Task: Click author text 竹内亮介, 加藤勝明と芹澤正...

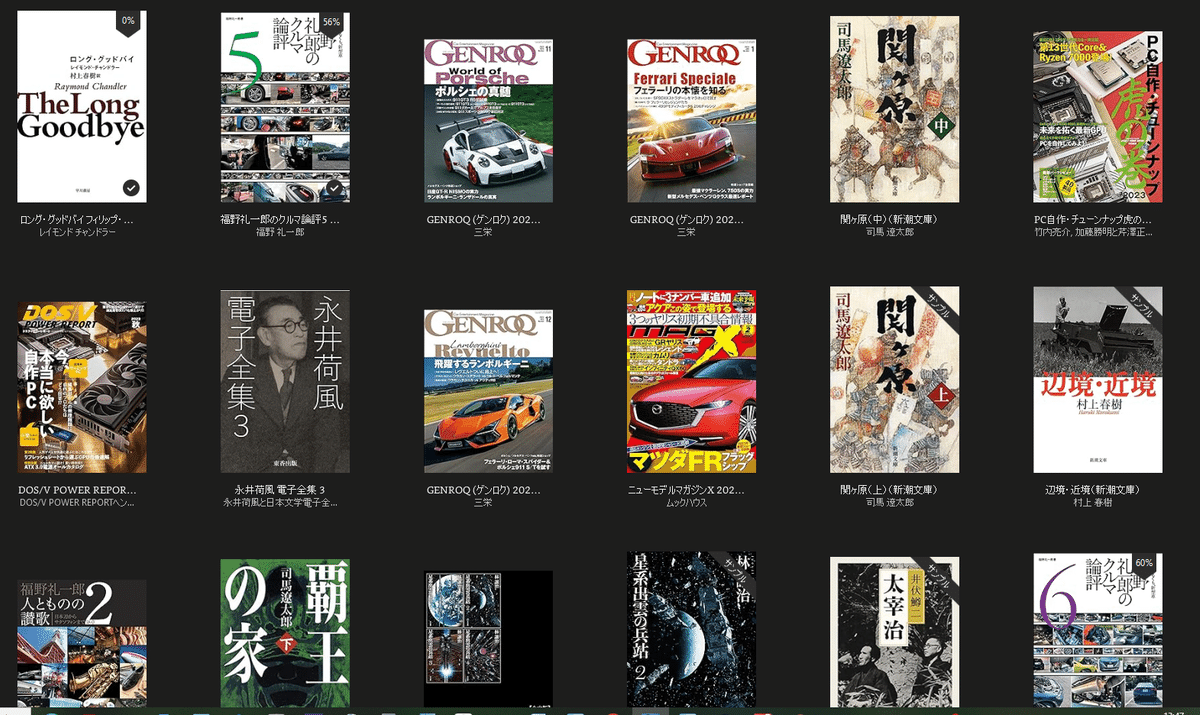Action: click(x=1093, y=232)
